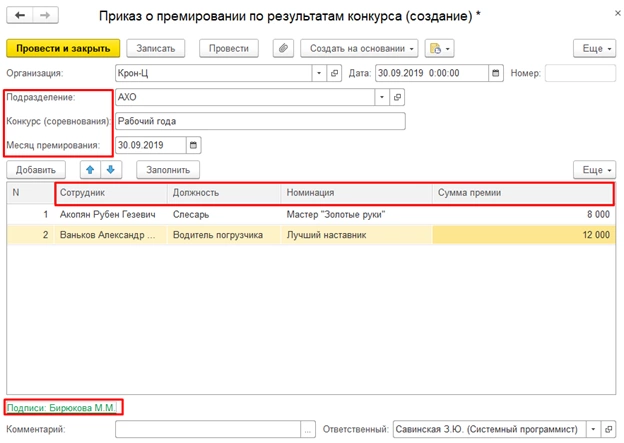624x443 pixels.
Task: Click the Ответственный field with Савинская З.Ю.
Action: pos(489,429)
